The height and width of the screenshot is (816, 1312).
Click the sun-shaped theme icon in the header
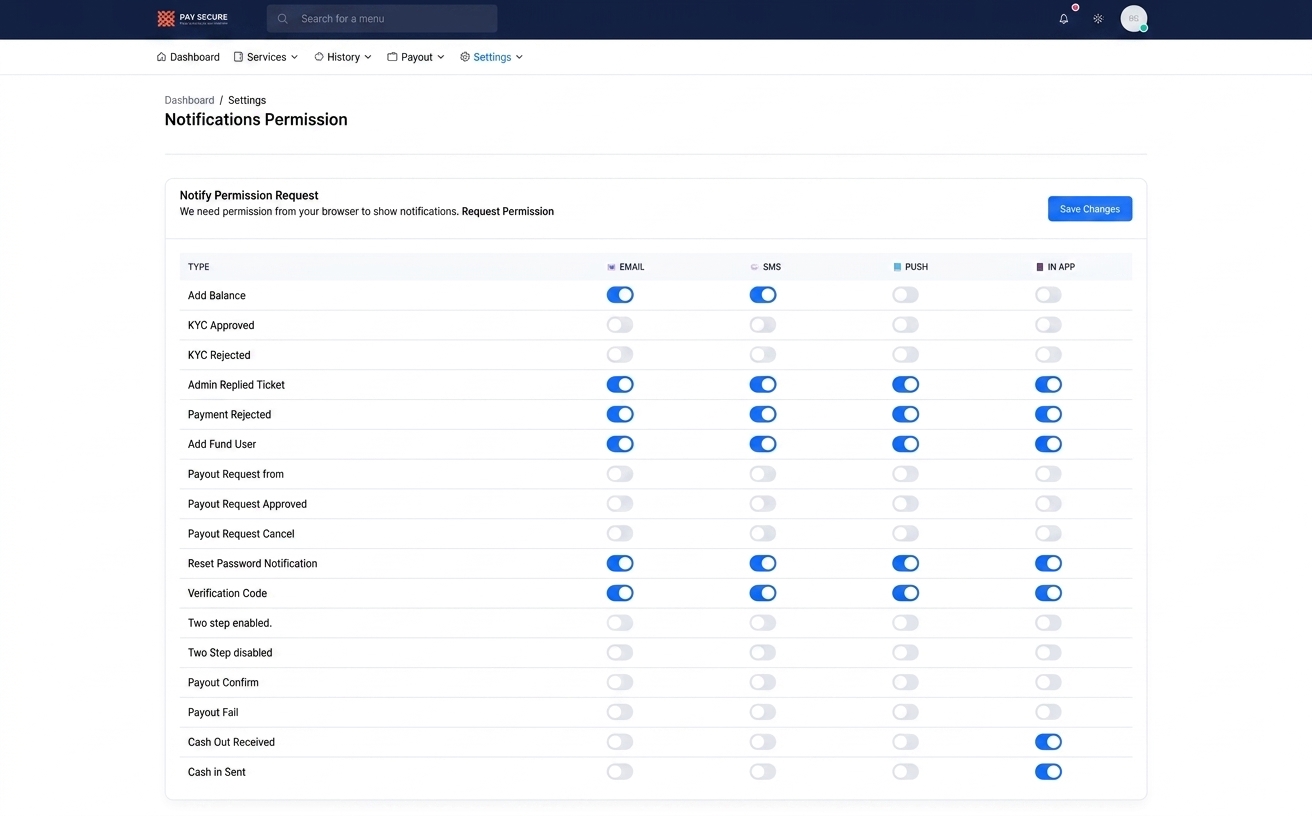[x=1098, y=18]
